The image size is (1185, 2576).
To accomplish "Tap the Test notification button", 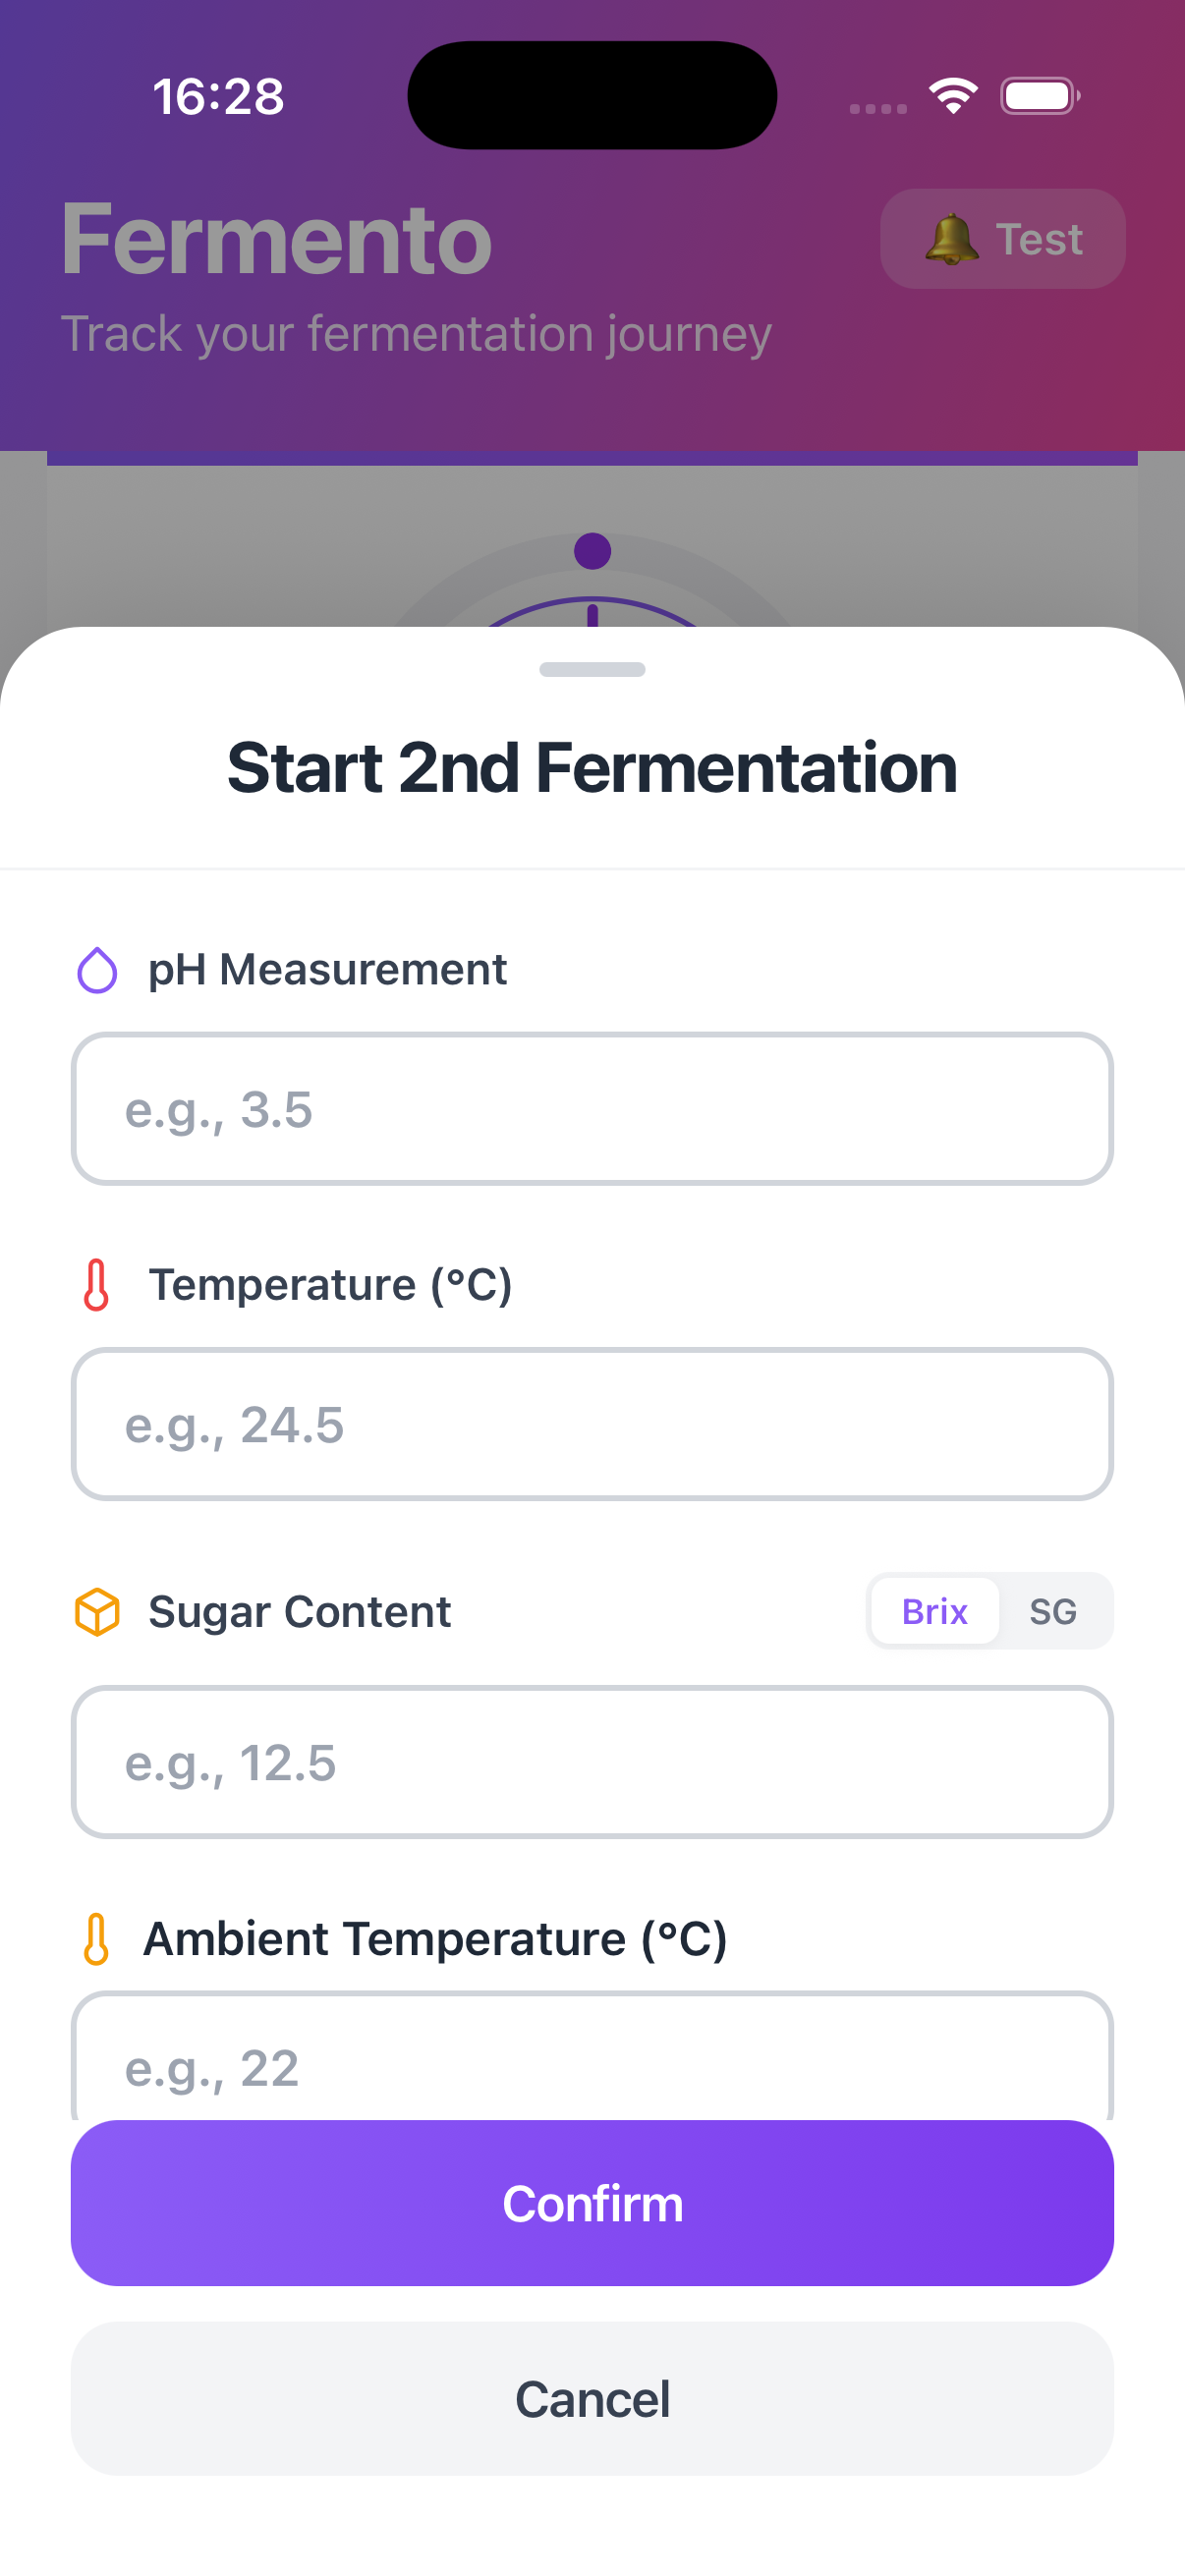I will (x=1002, y=240).
